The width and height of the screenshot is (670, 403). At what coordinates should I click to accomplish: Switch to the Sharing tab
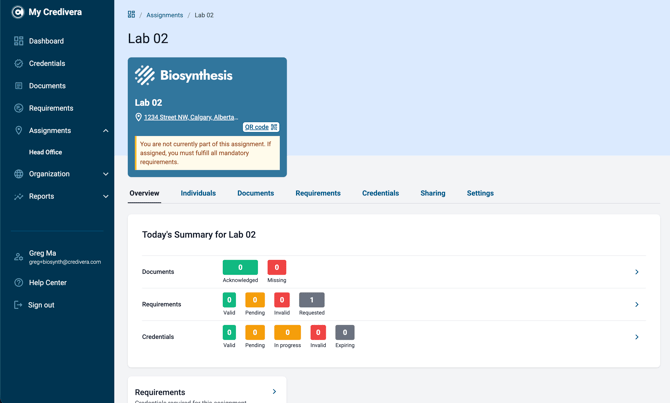(433, 193)
